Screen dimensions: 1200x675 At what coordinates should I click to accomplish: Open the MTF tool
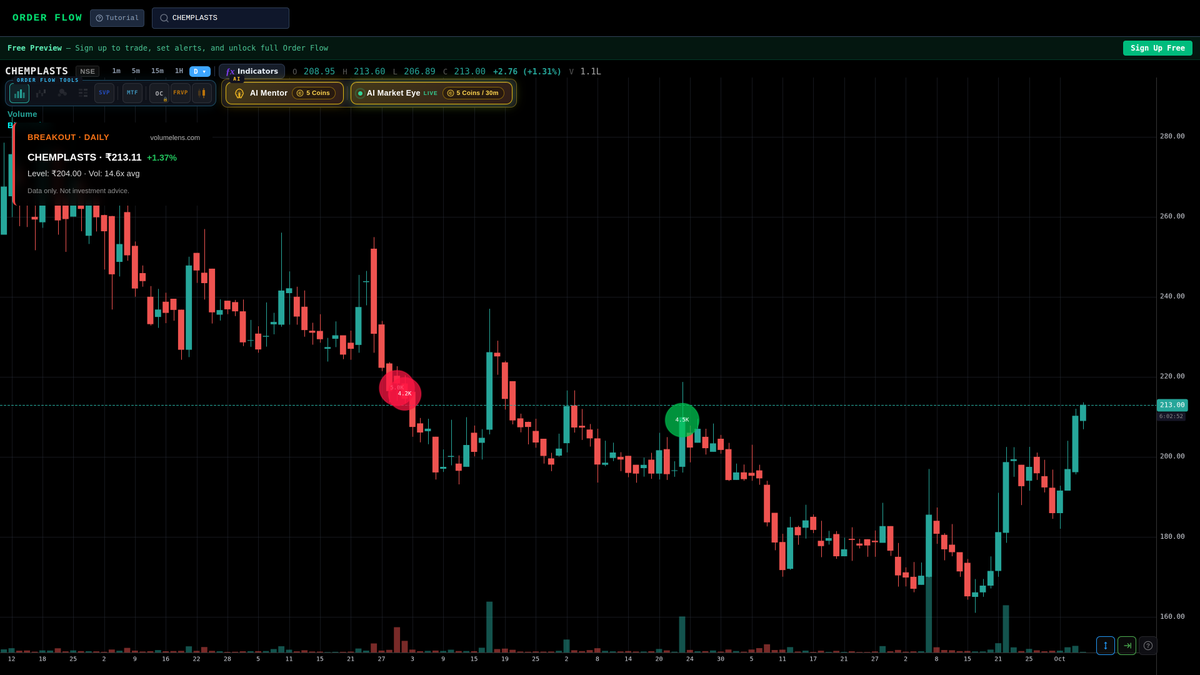point(132,93)
